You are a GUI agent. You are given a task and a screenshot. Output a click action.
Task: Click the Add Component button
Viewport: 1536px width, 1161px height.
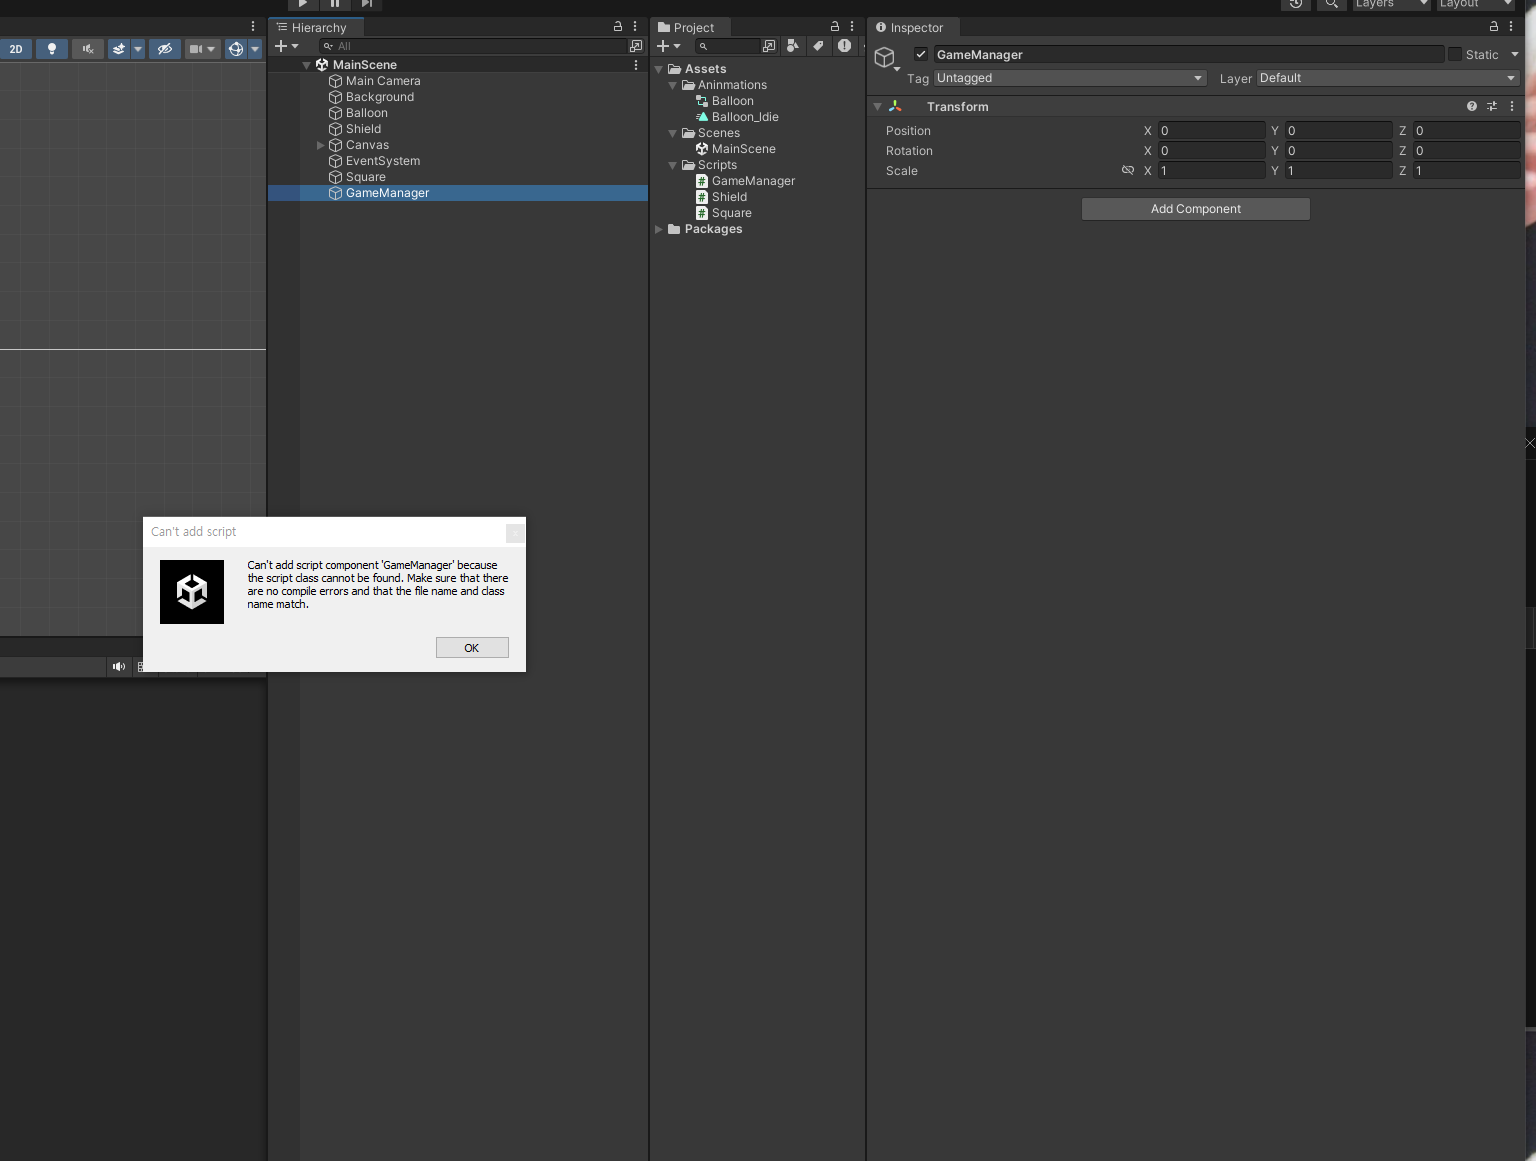(x=1196, y=209)
